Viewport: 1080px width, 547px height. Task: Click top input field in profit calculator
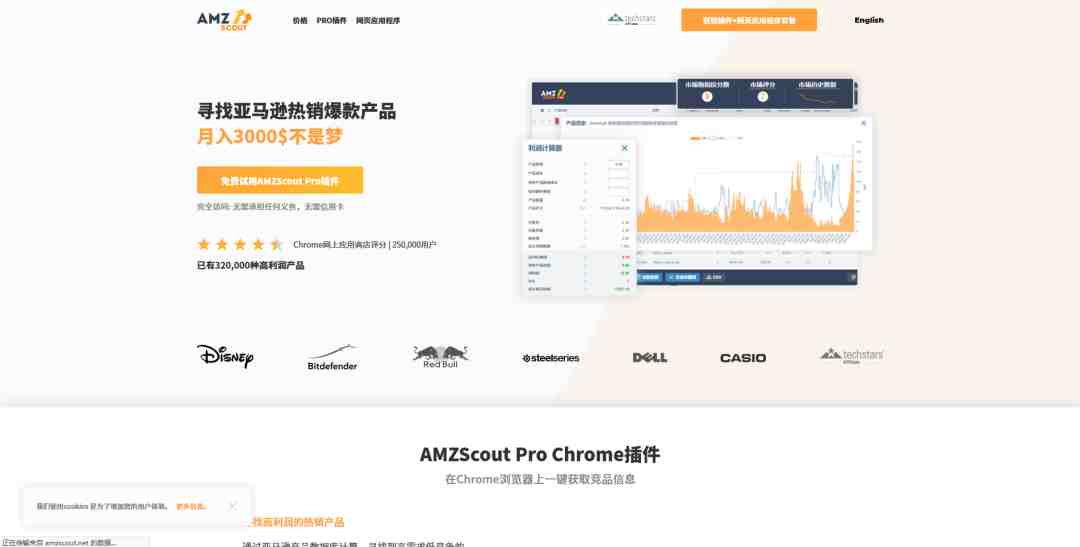[619, 165]
